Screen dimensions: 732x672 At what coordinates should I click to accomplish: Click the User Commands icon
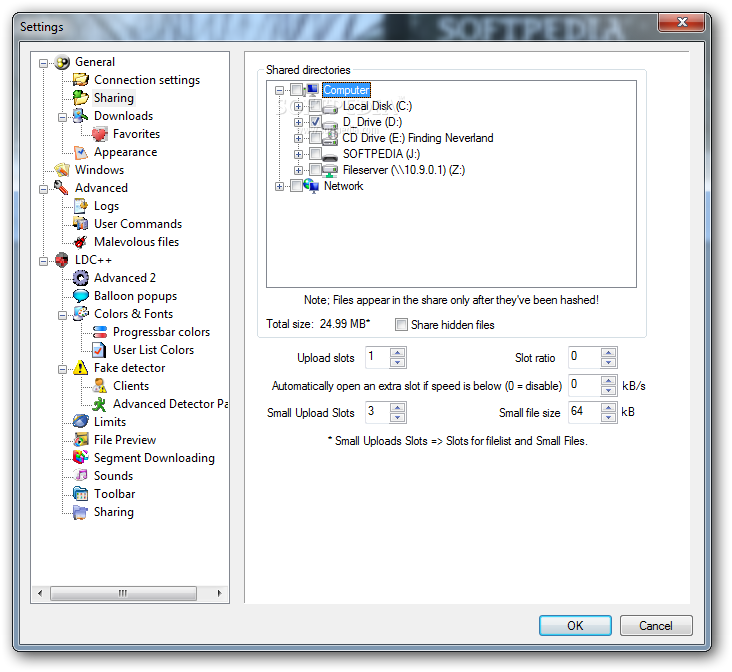click(81, 224)
